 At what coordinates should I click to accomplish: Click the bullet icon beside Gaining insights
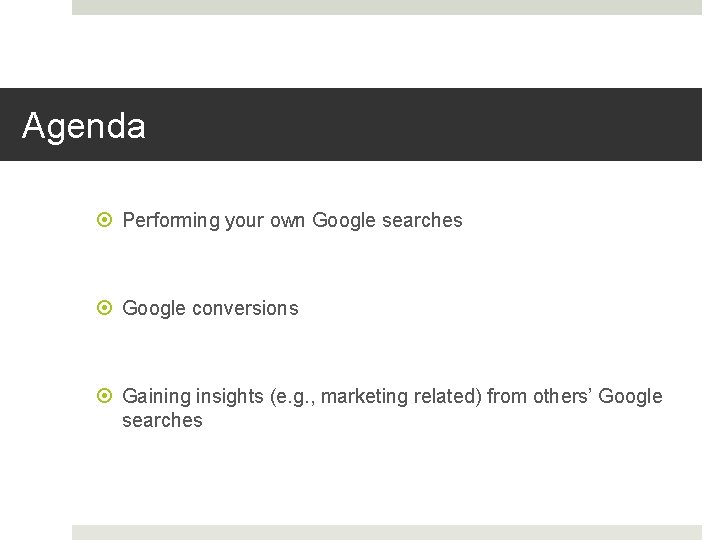(107, 397)
